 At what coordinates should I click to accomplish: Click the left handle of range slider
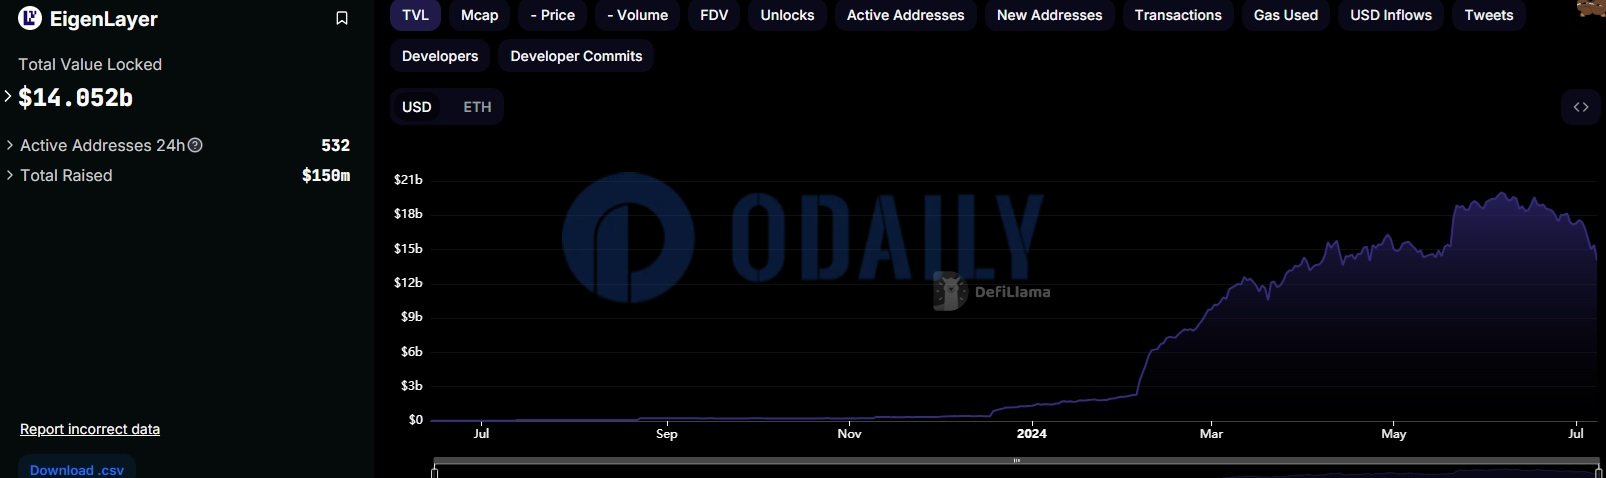435,472
